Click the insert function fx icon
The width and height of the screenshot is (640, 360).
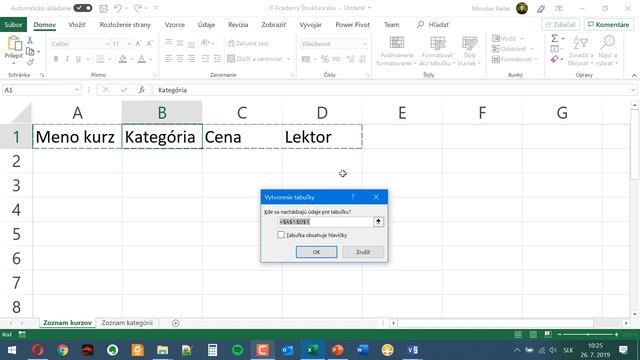point(142,90)
